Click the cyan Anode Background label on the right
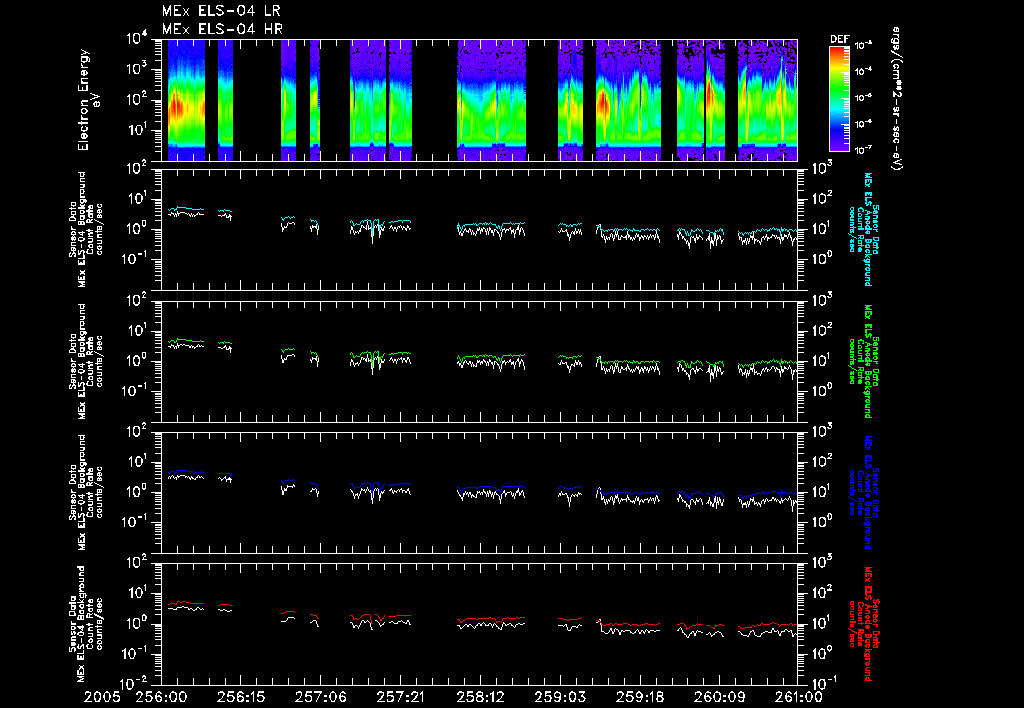1024x708 pixels. (x=863, y=229)
